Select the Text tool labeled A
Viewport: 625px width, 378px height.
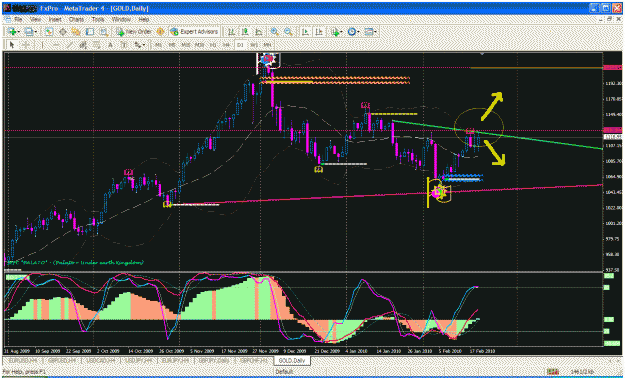[x=110, y=45]
